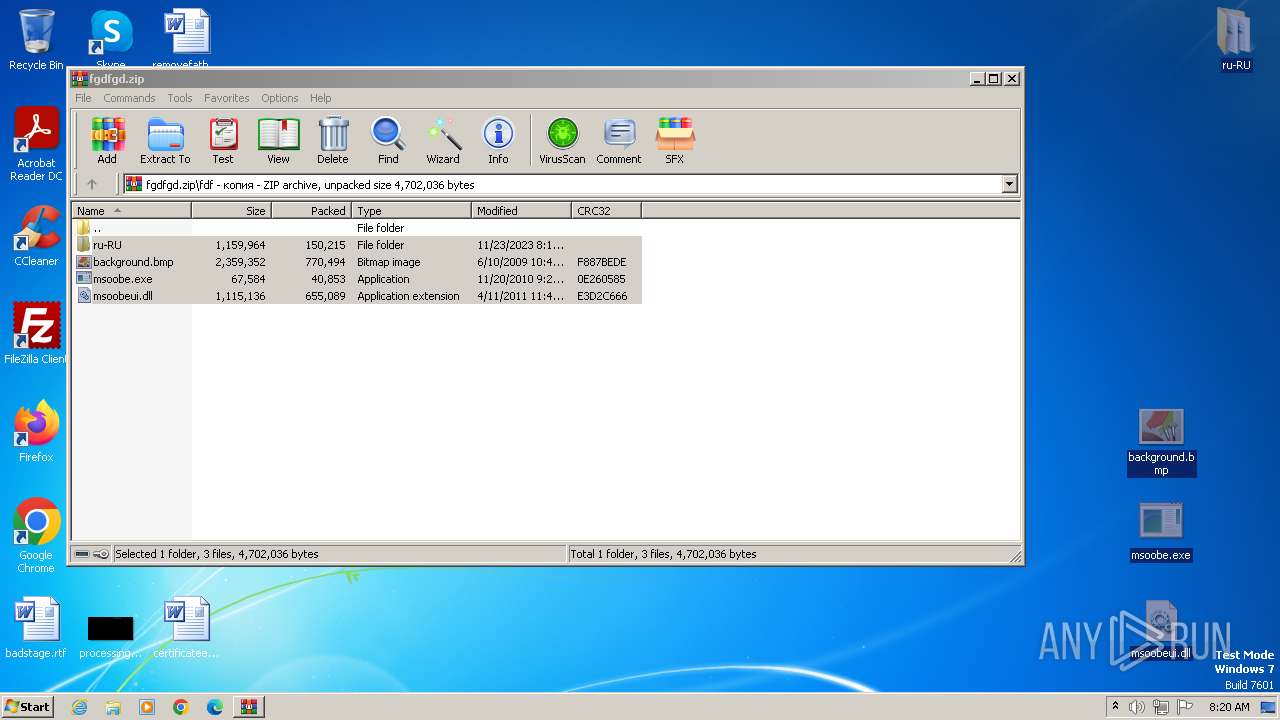The image size is (1280, 720).
Task: Expand the archive path dropdown
Action: pyautogui.click(x=1009, y=184)
